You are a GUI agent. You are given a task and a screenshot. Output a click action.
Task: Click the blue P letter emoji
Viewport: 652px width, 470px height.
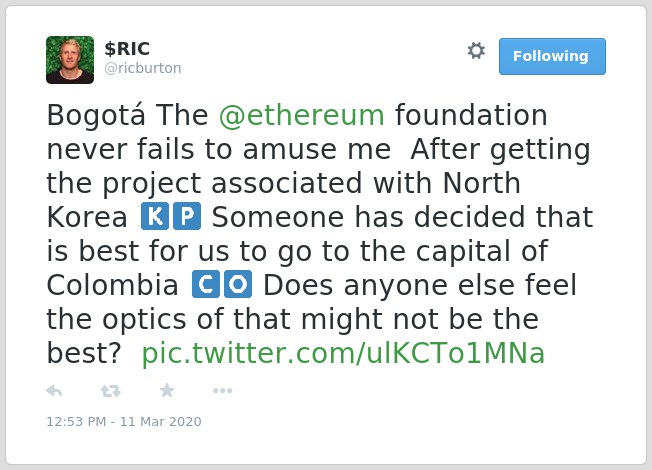point(187,216)
